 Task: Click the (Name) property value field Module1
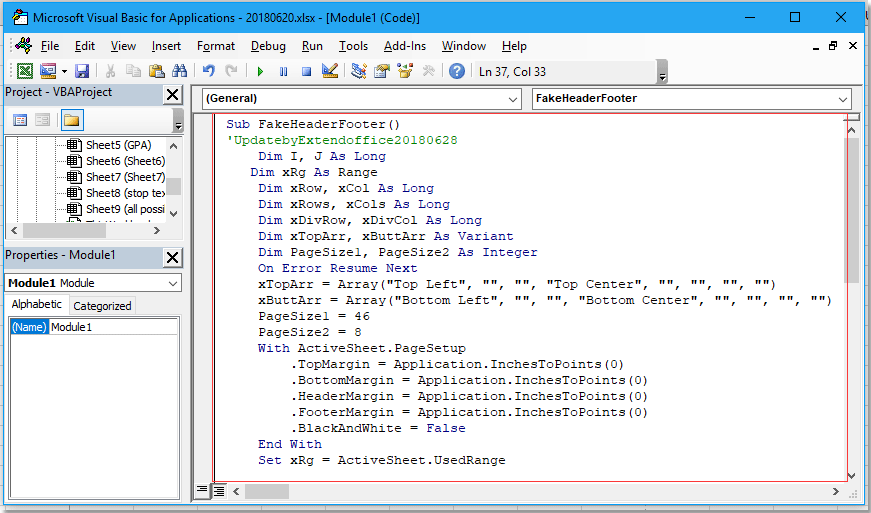coord(113,327)
